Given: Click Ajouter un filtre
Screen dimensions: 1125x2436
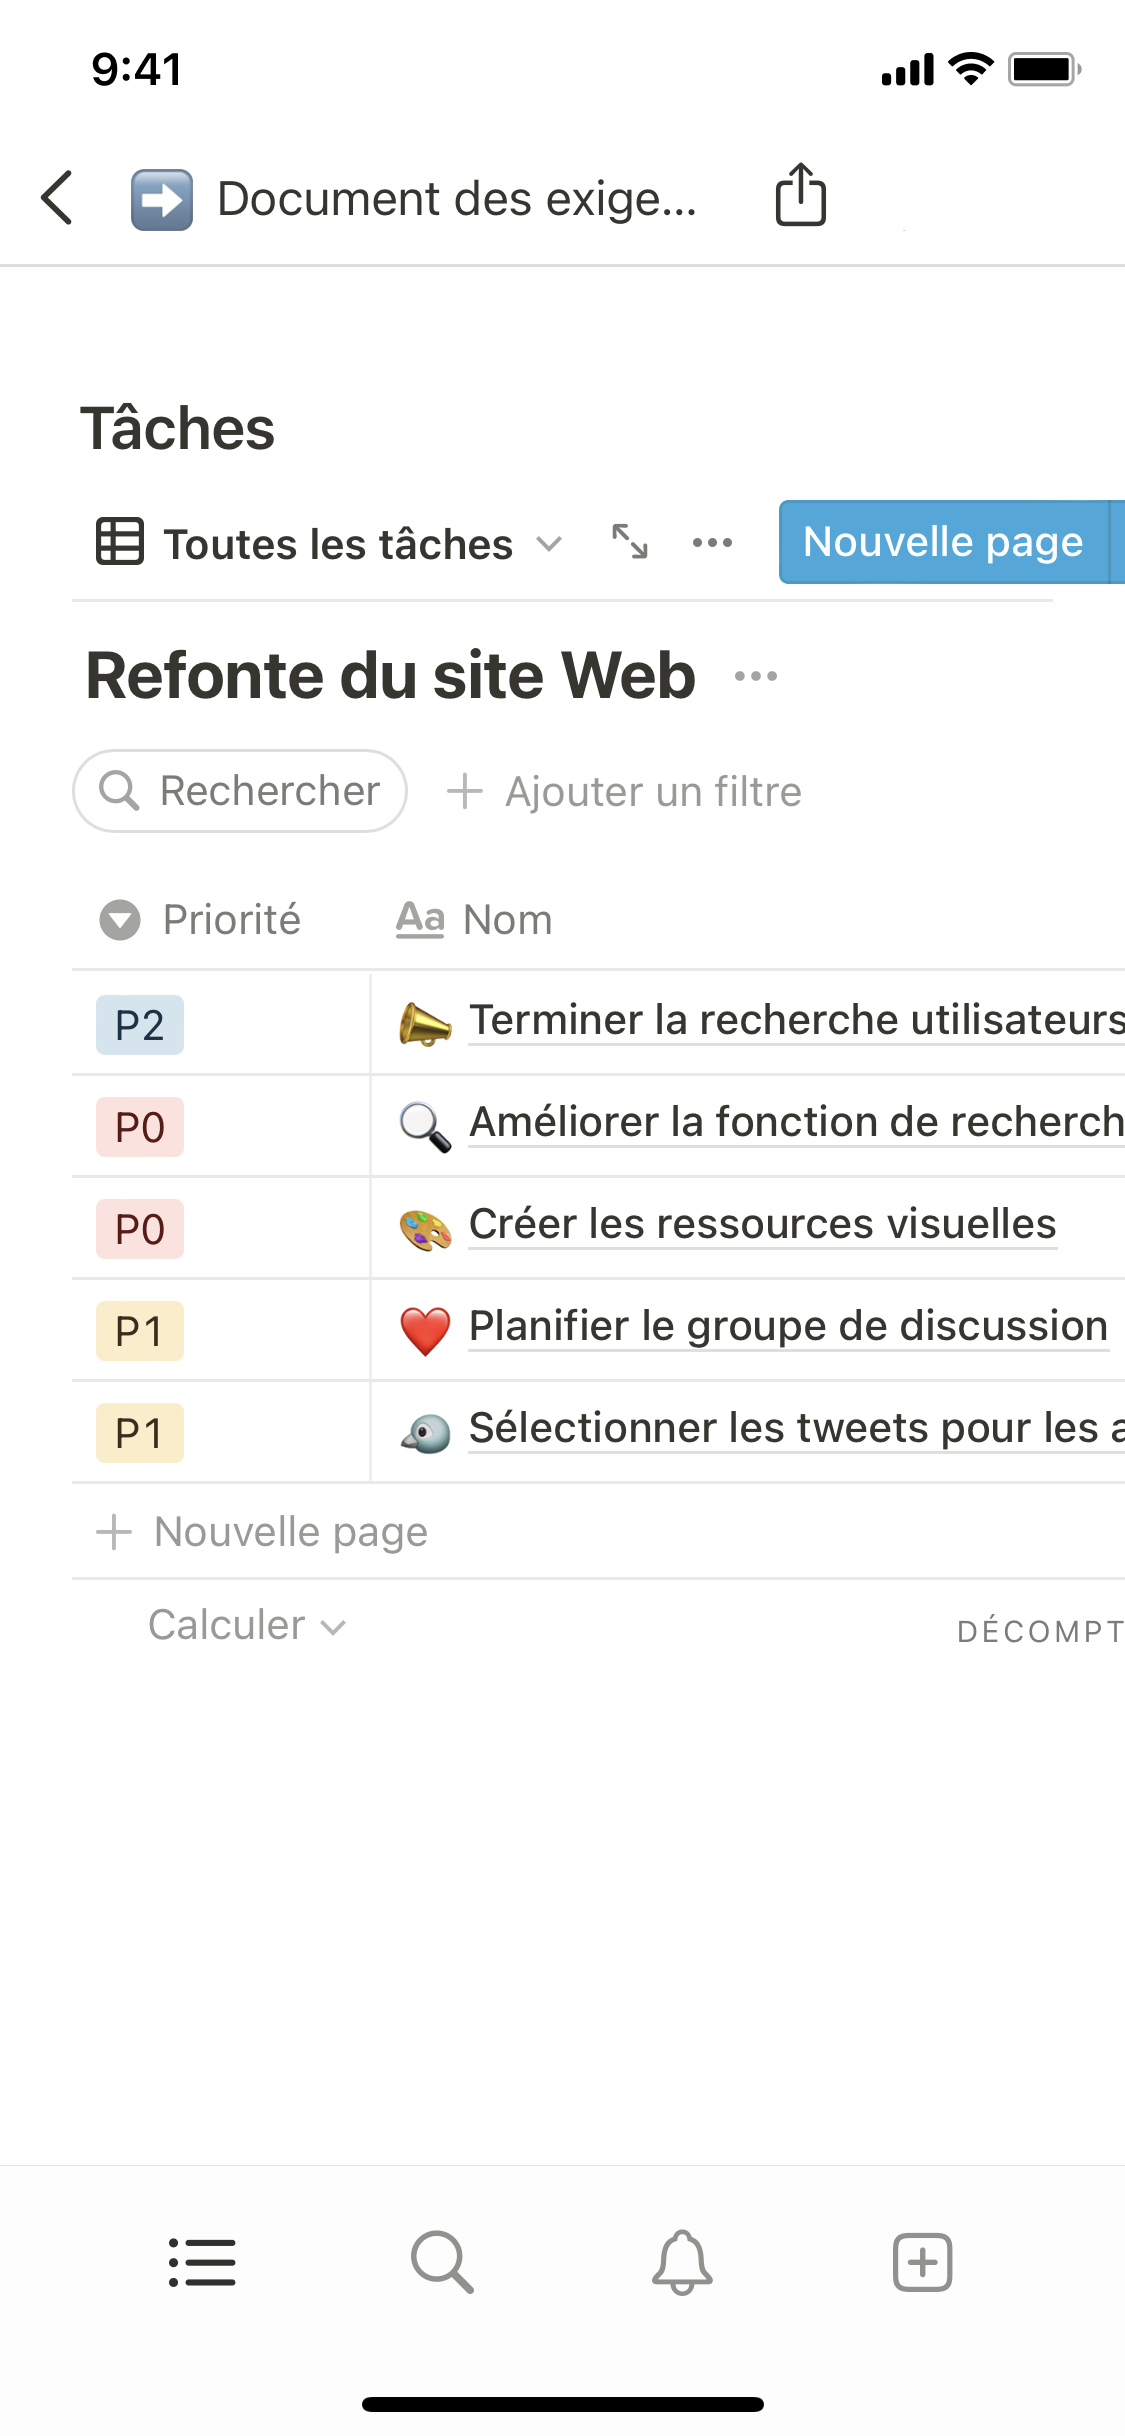Looking at the screenshot, I should 624,792.
